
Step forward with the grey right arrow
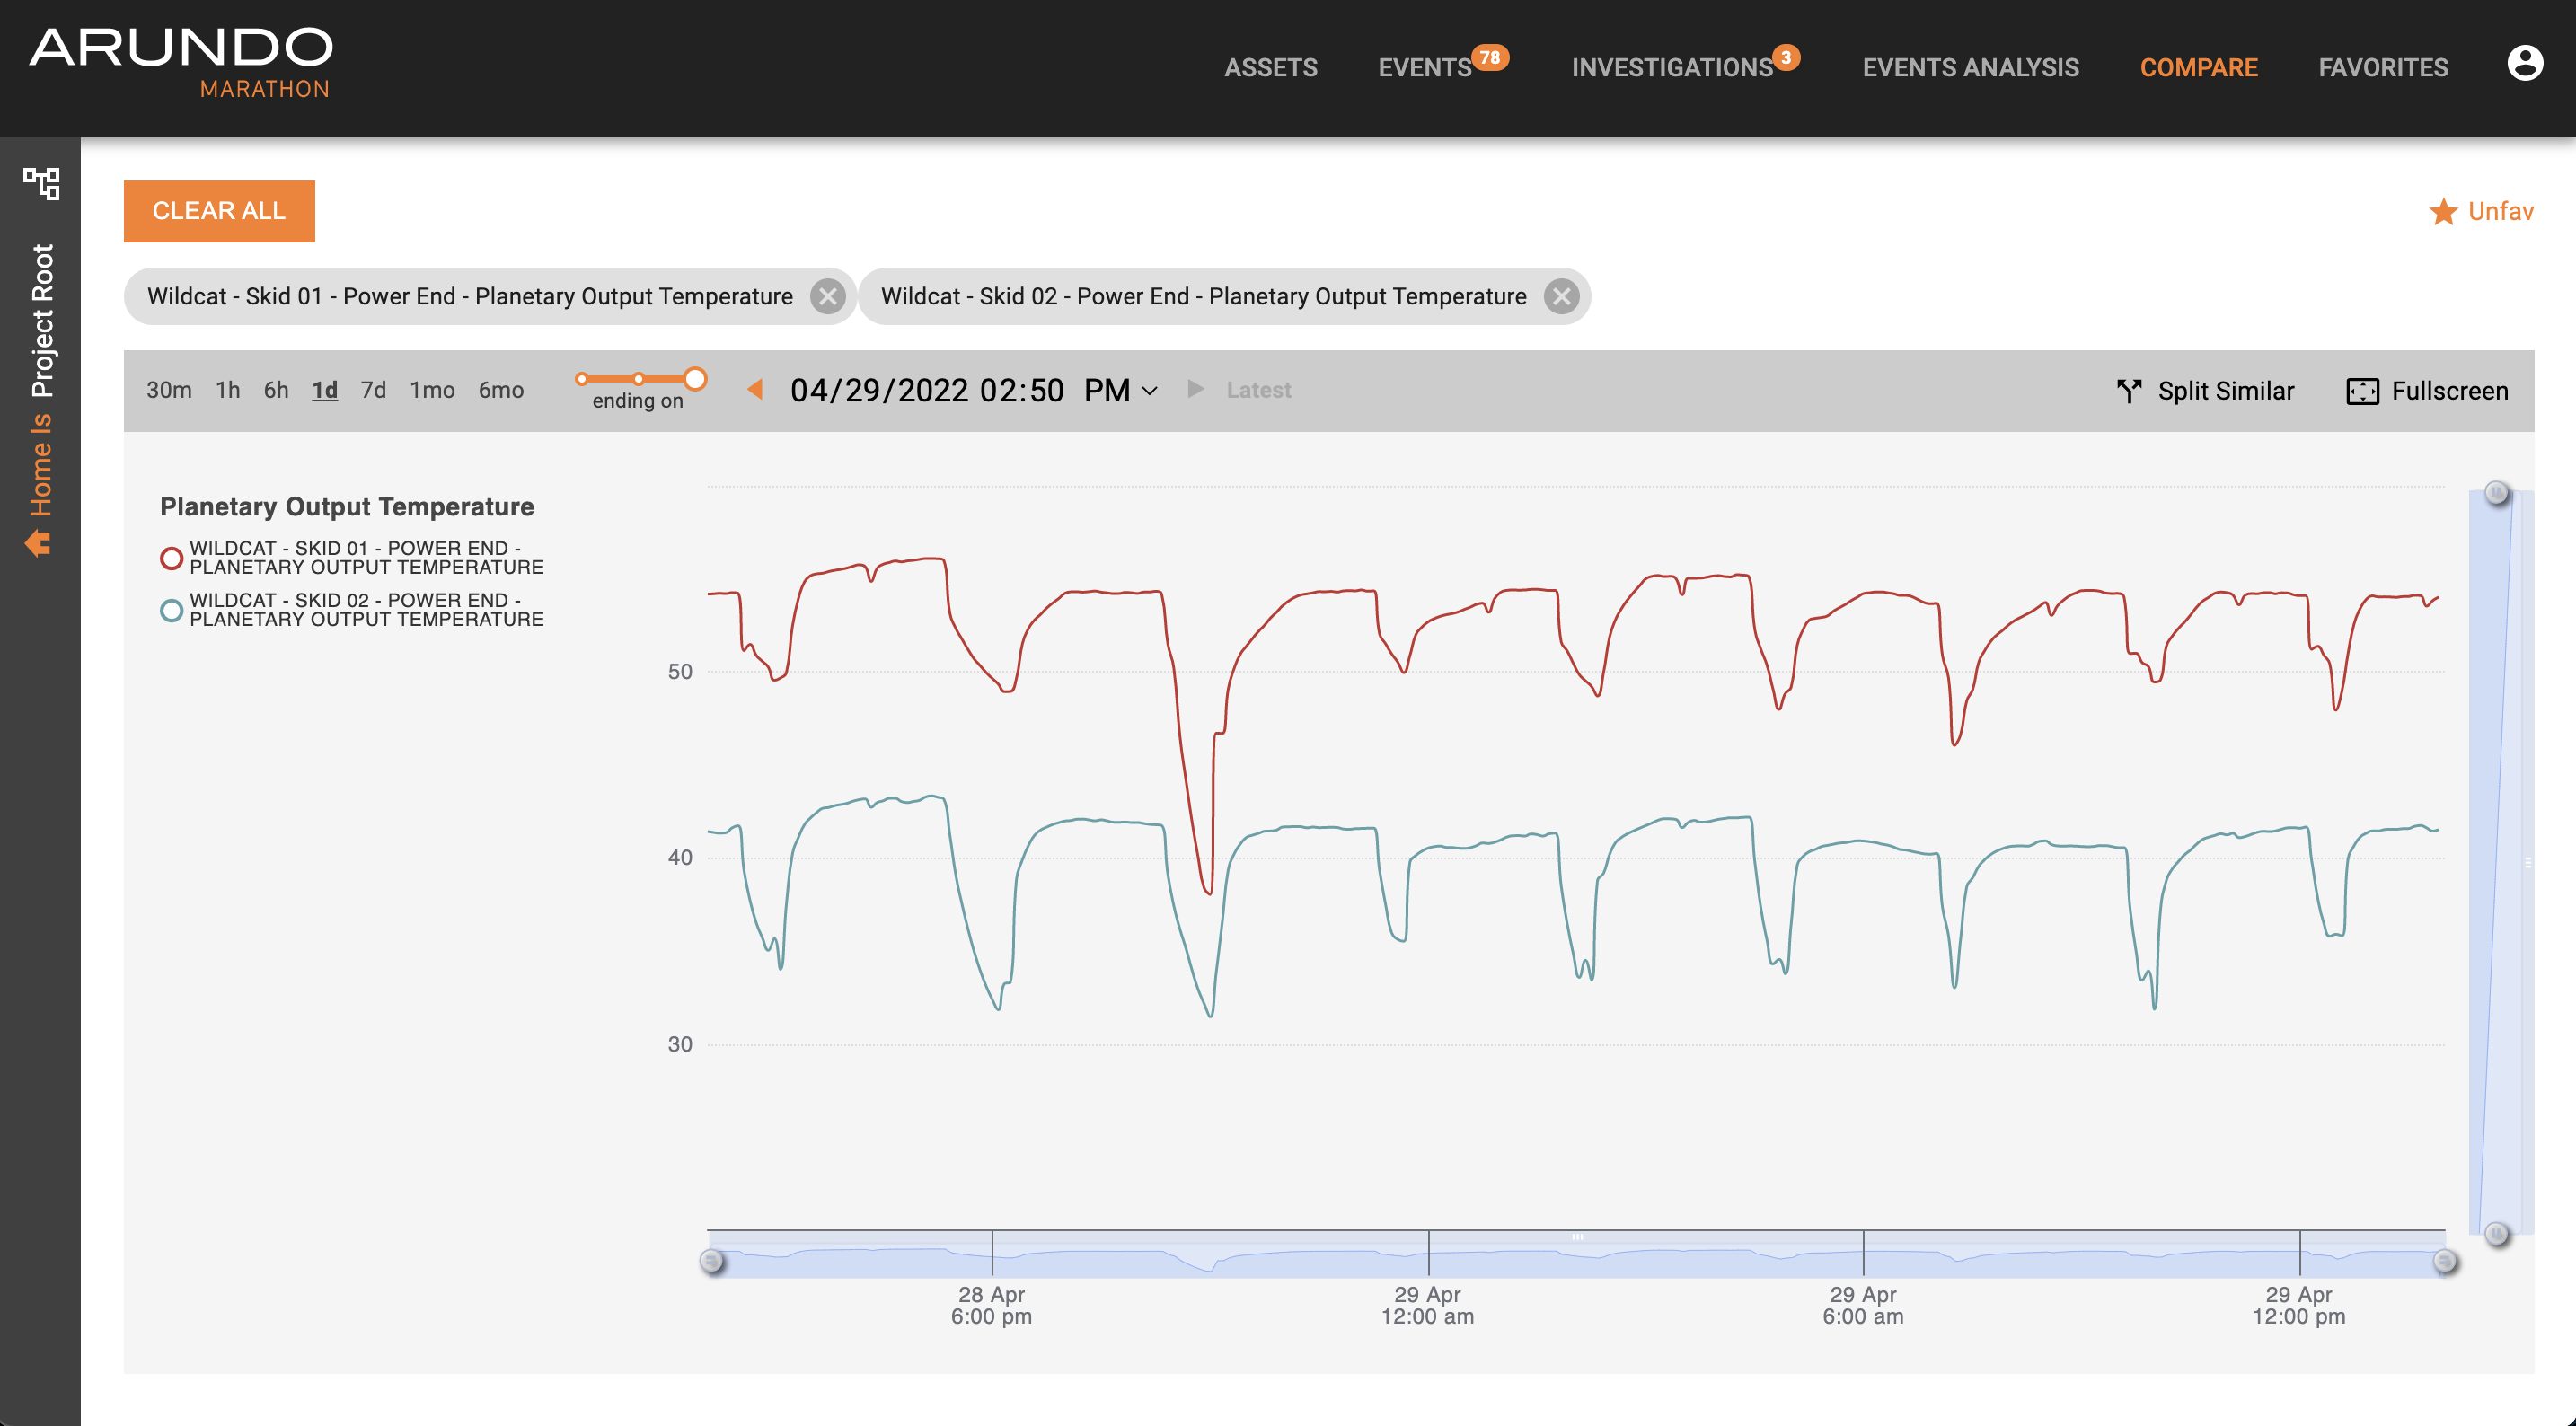point(1195,389)
